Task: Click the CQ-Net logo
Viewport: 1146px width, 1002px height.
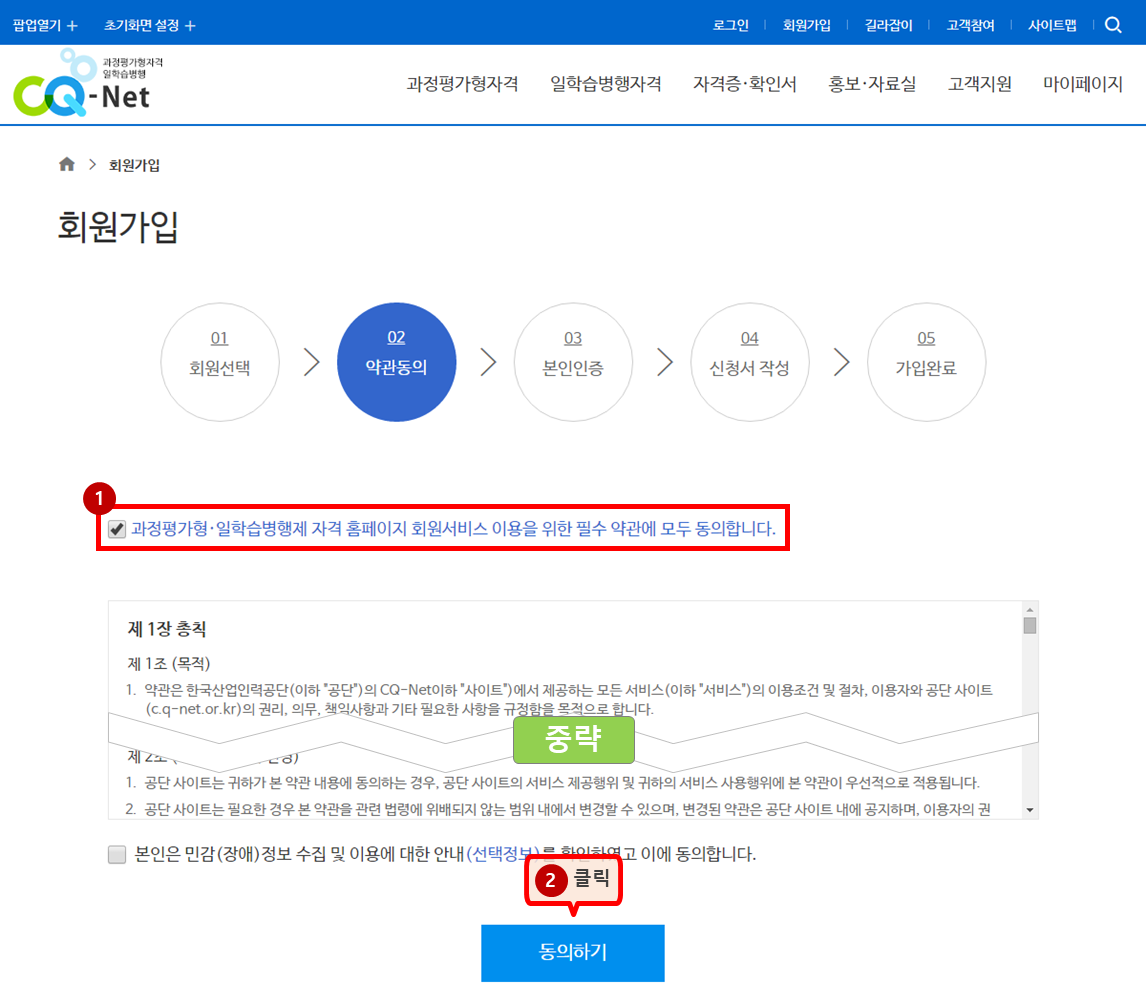Action: click(88, 83)
